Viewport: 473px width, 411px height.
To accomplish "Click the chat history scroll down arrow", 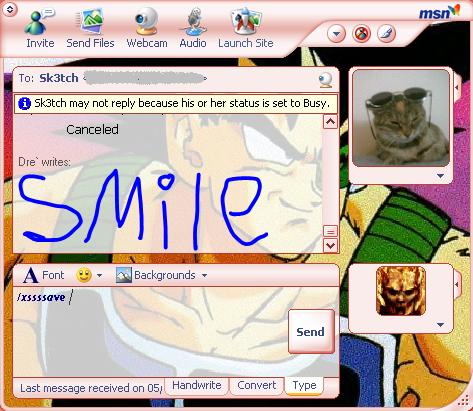I will (330, 246).
